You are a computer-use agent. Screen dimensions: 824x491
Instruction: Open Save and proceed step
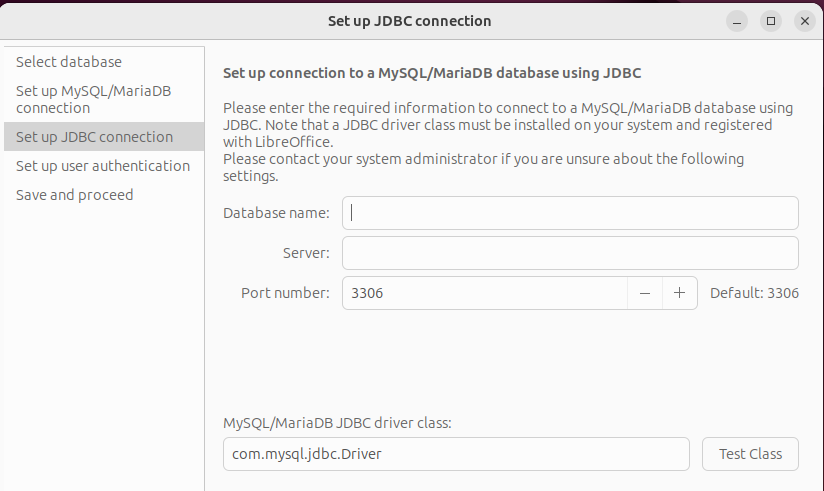[74, 195]
